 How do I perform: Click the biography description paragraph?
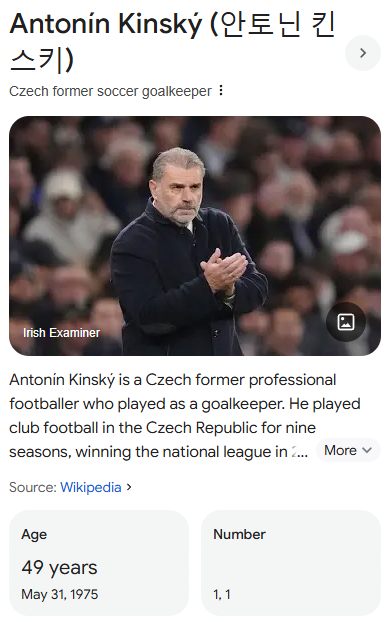[184, 416]
